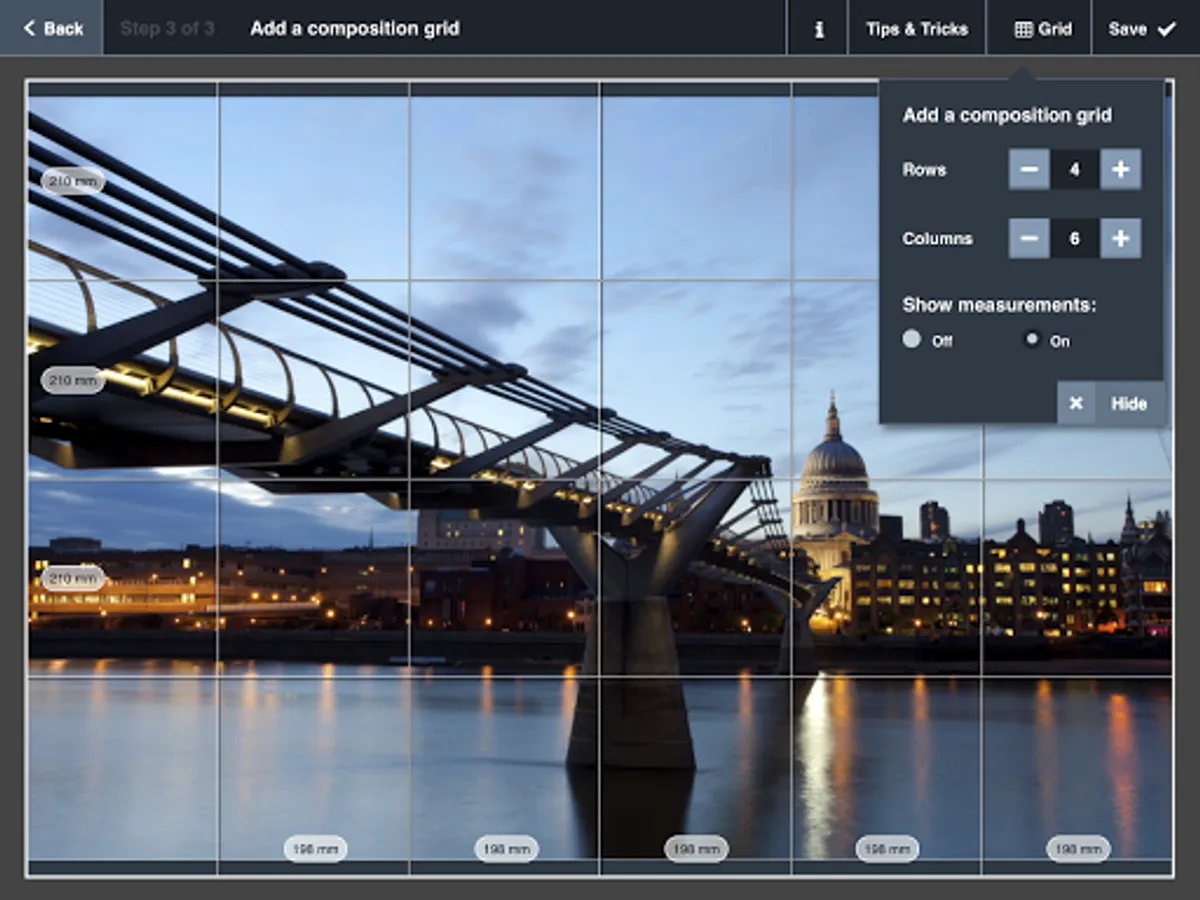The width and height of the screenshot is (1200, 900).
Task: Decrease Rows with the minus button
Action: click(1029, 170)
